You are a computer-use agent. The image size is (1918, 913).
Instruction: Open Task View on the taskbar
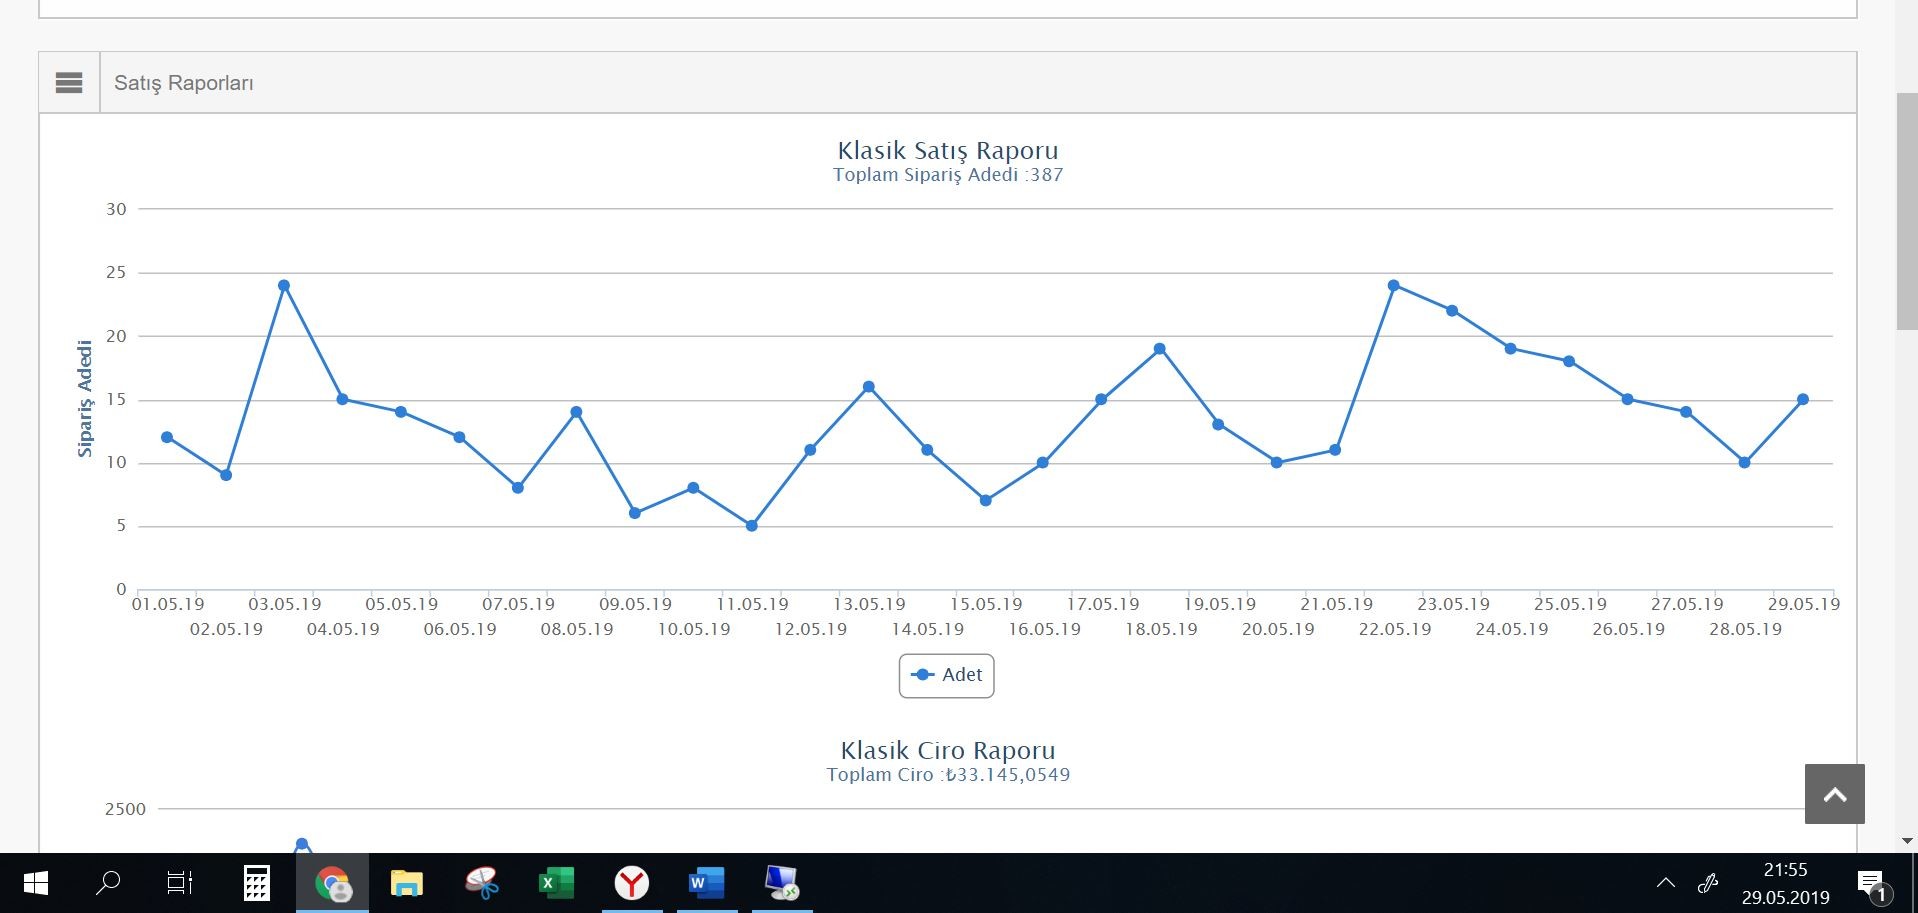tap(180, 883)
